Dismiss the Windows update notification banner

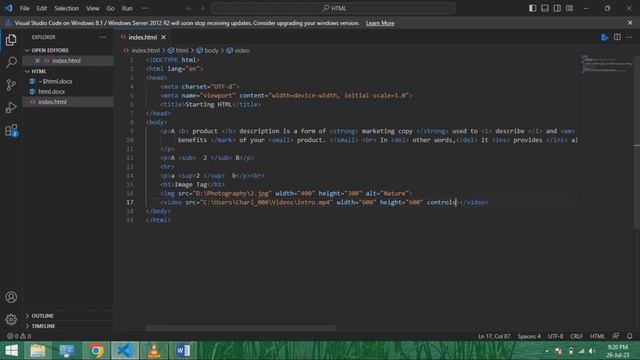[630, 23]
